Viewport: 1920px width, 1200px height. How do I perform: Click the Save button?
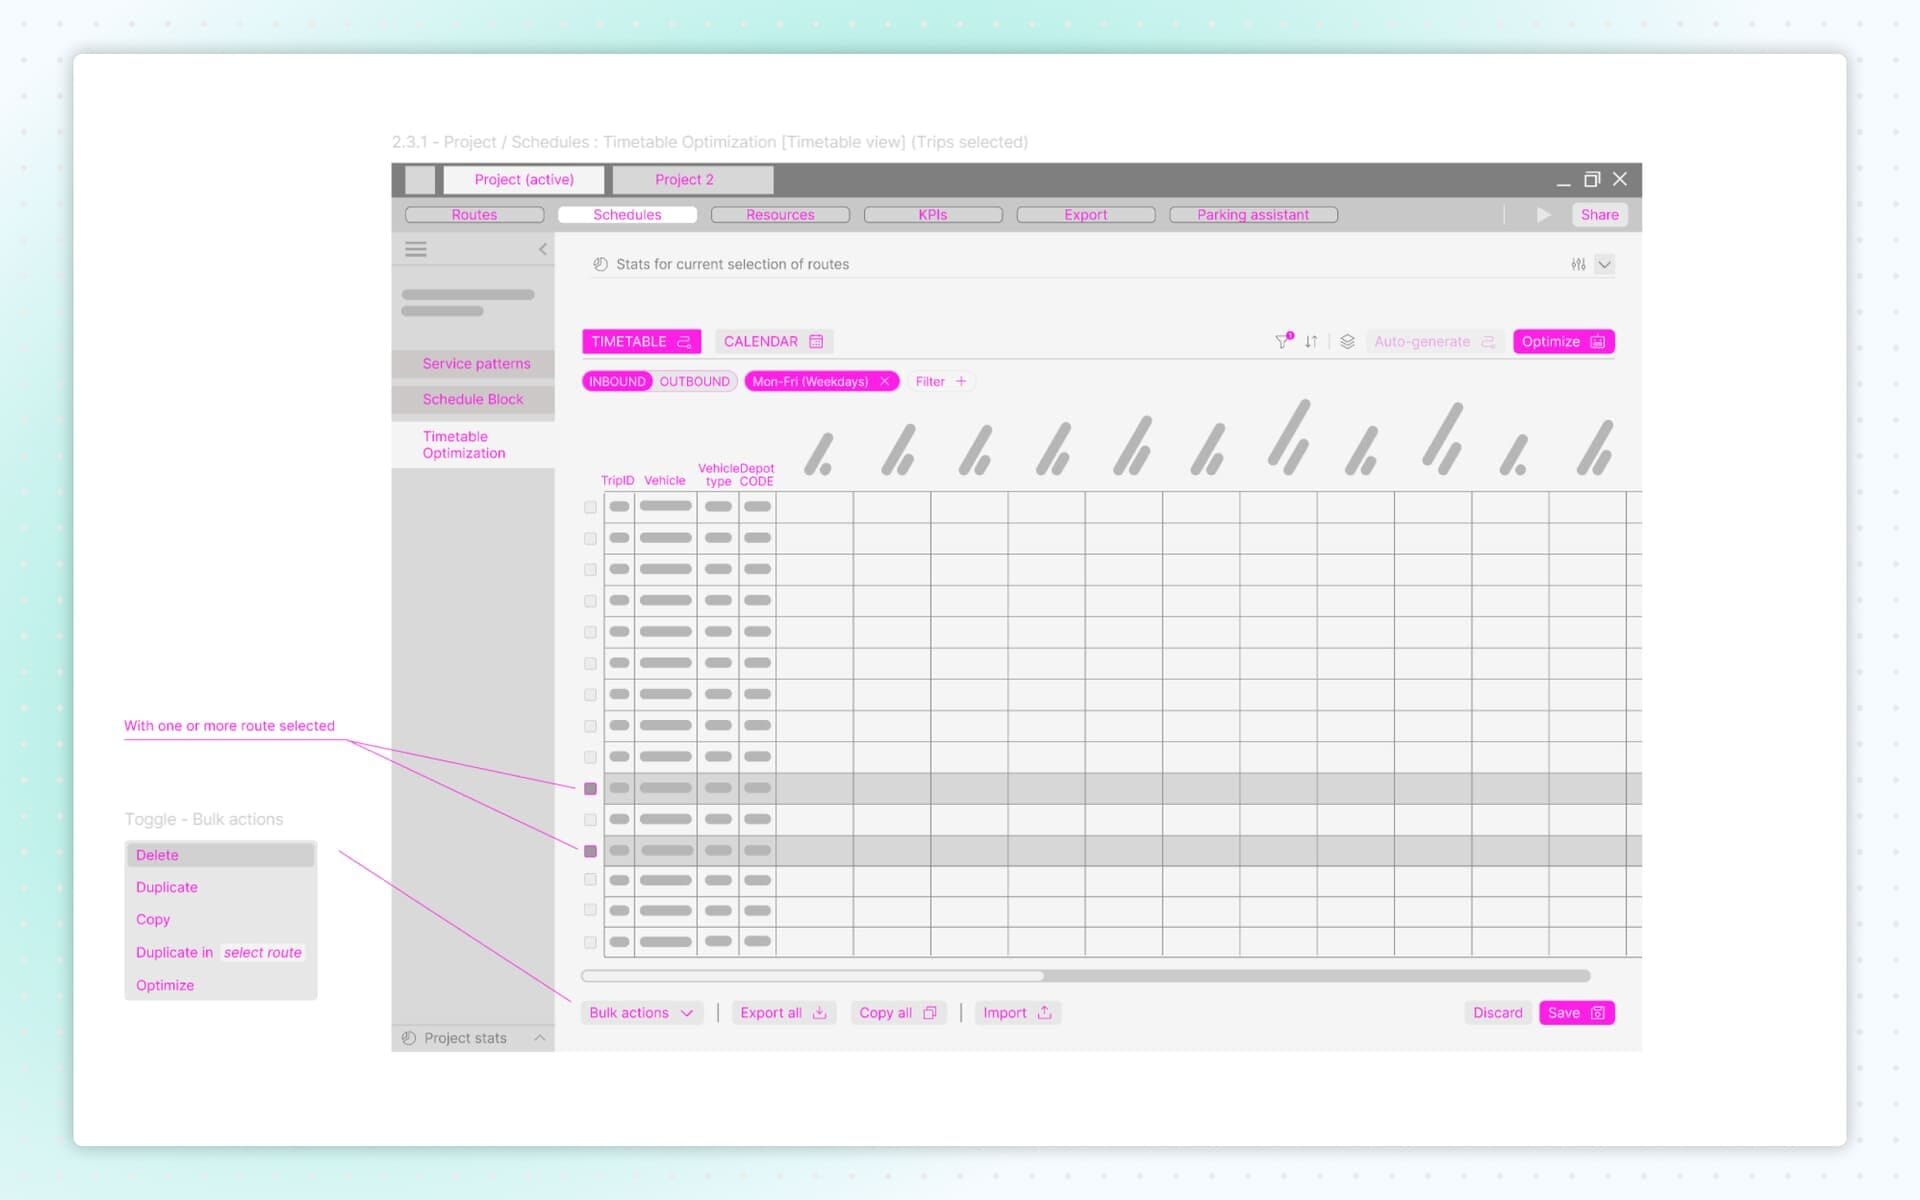click(1577, 1012)
